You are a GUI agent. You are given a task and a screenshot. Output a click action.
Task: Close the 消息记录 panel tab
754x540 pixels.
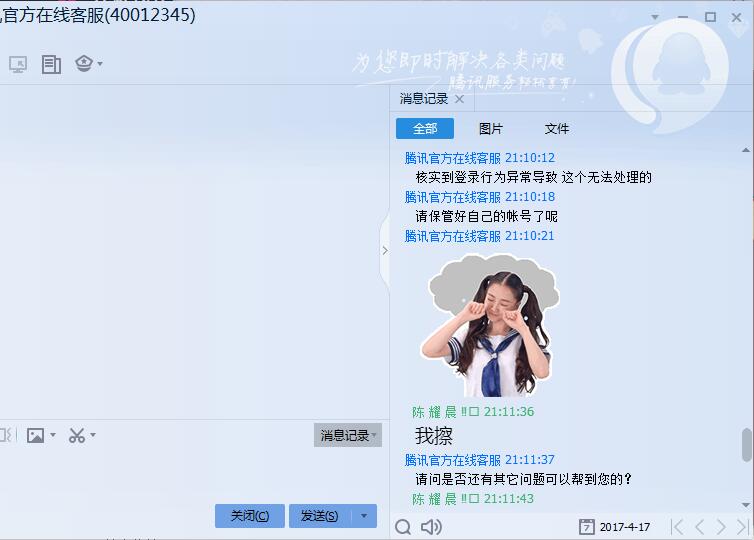point(459,99)
